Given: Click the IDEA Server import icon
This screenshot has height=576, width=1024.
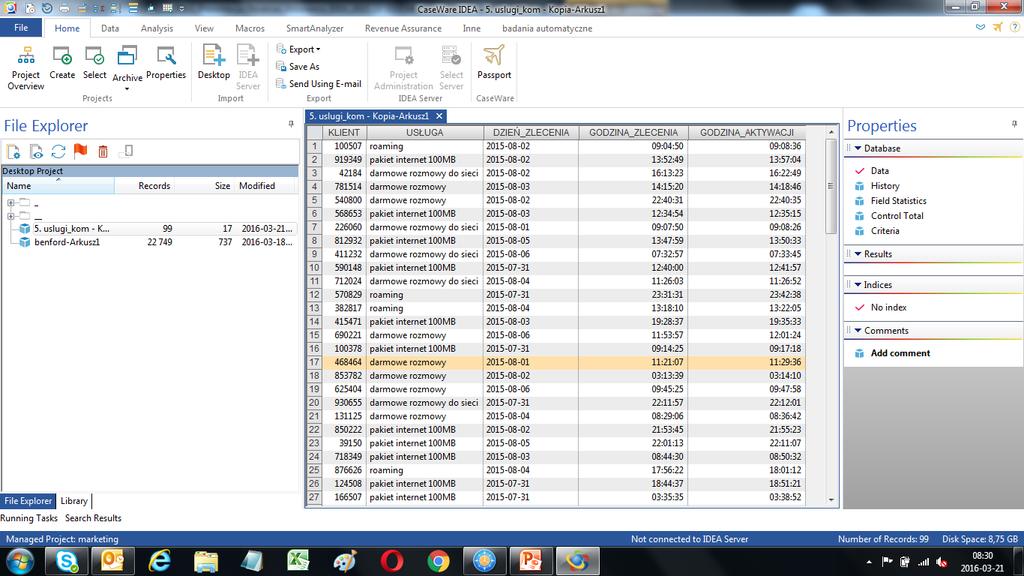Looking at the screenshot, I should click(248, 67).
